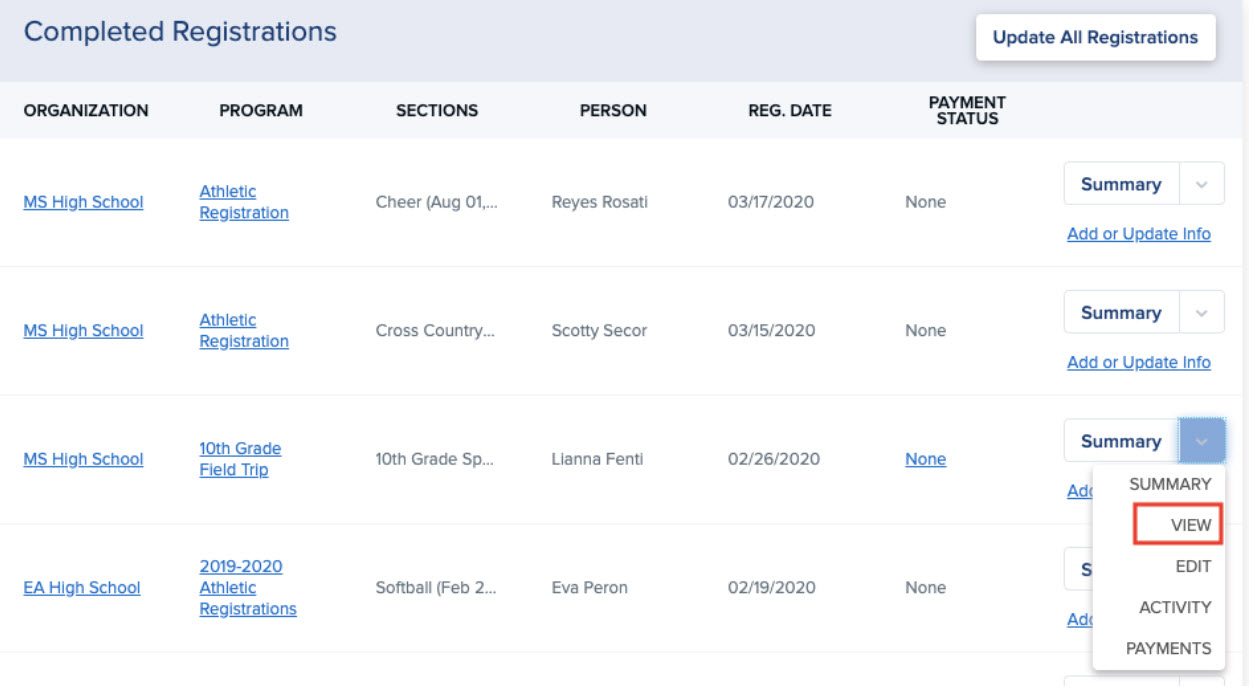Image resolution: width=1253 pixels, height=689 pixels.
Task: Click the REG. DATE column header
Action: (790, 111)
